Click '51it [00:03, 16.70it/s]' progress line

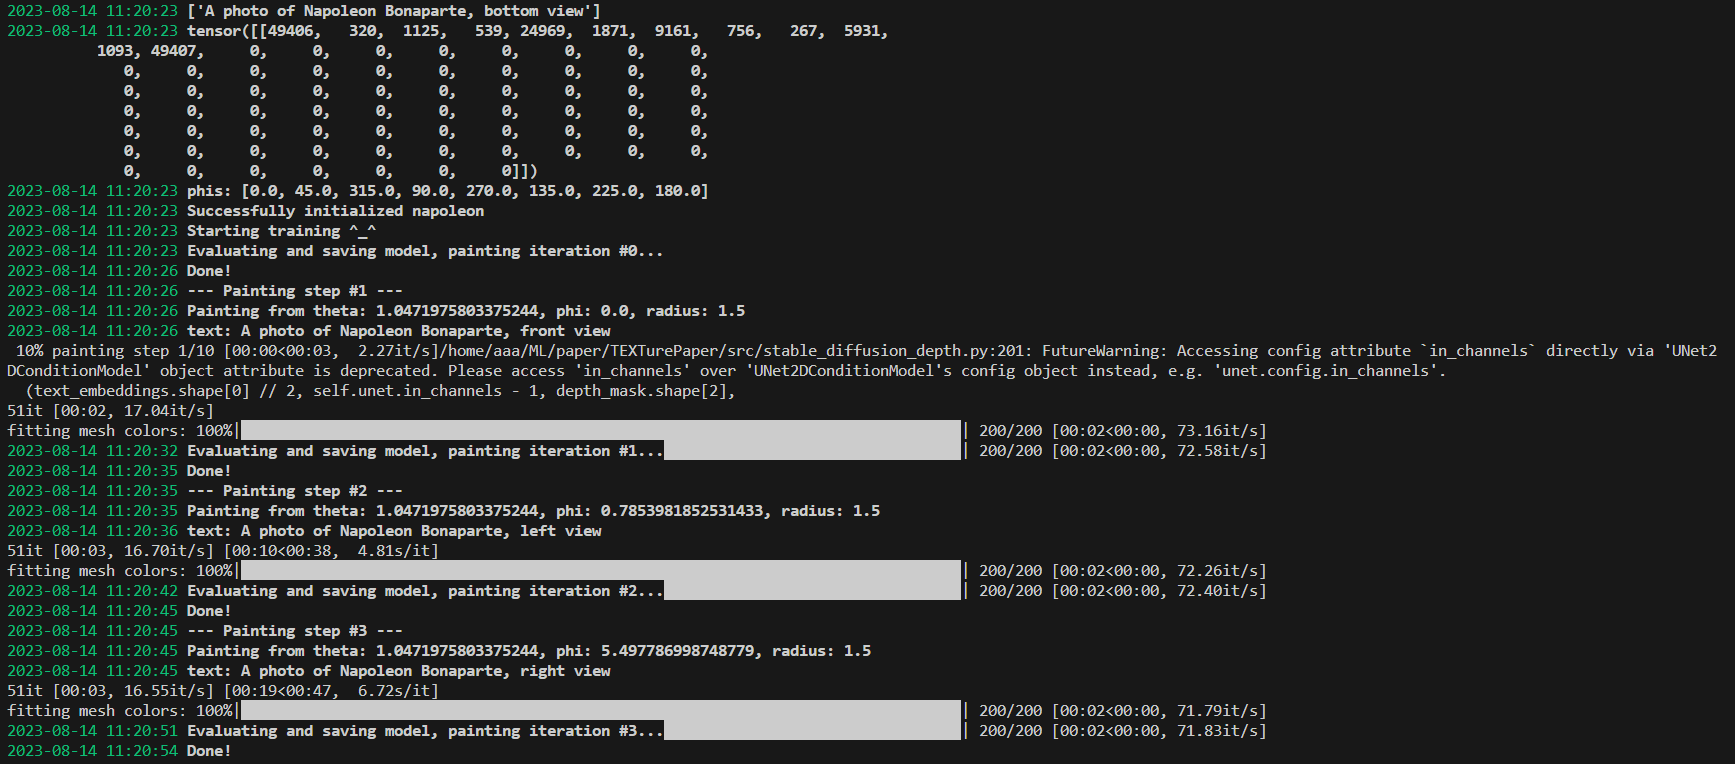coord(110,551)
